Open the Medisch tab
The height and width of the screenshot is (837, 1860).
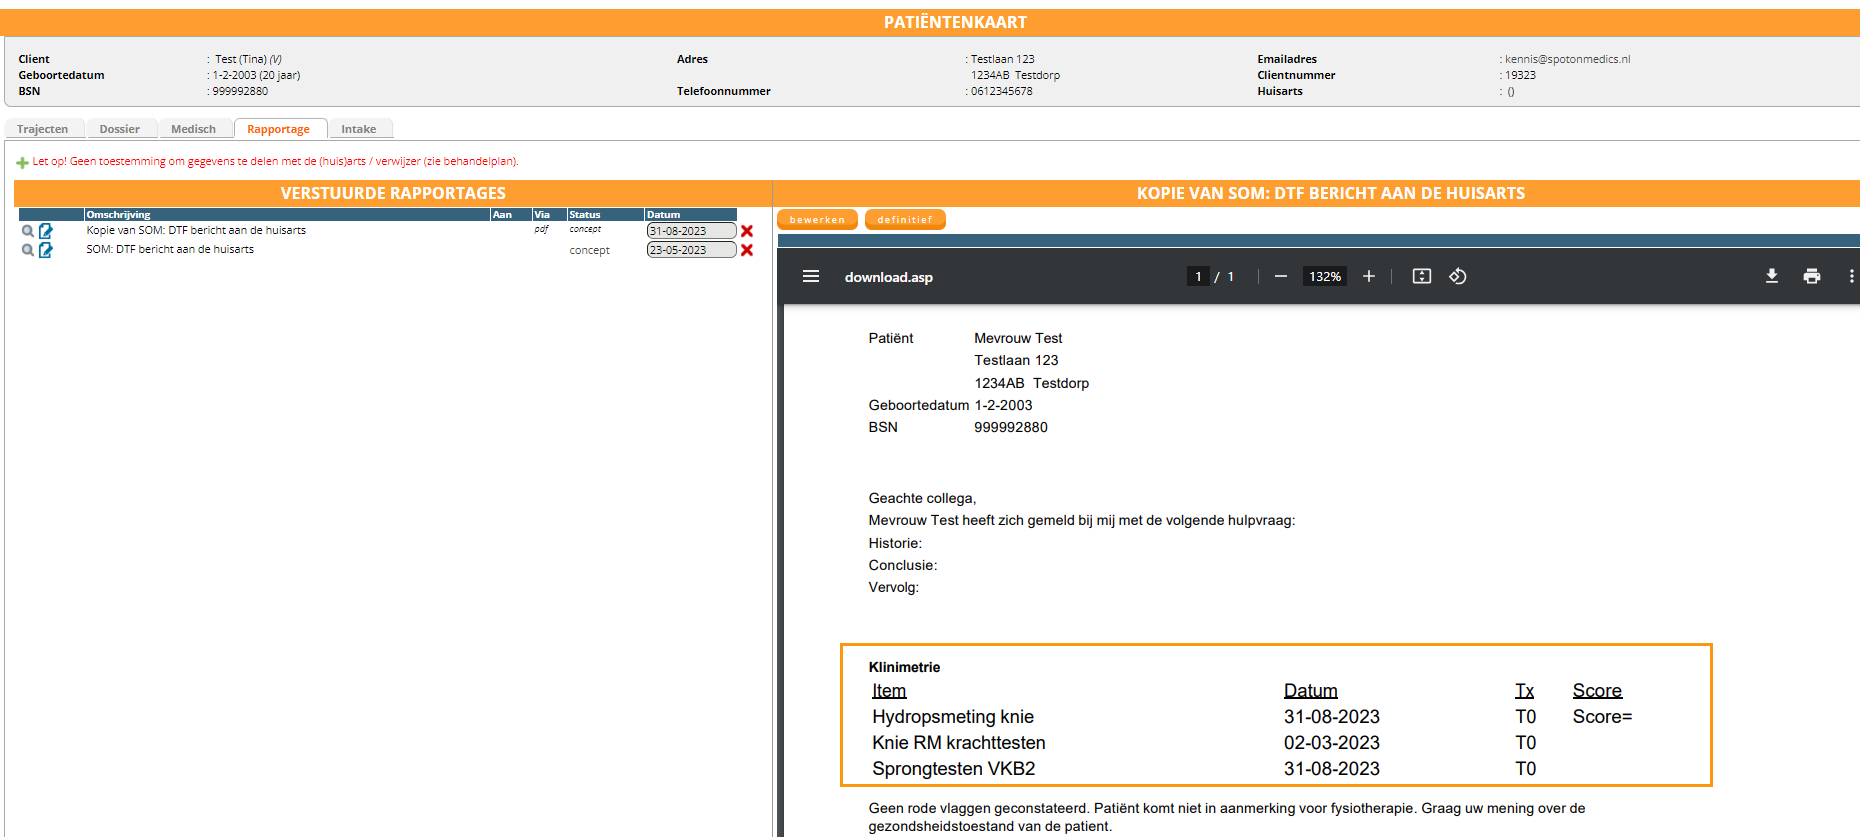(x=193, y=129)
